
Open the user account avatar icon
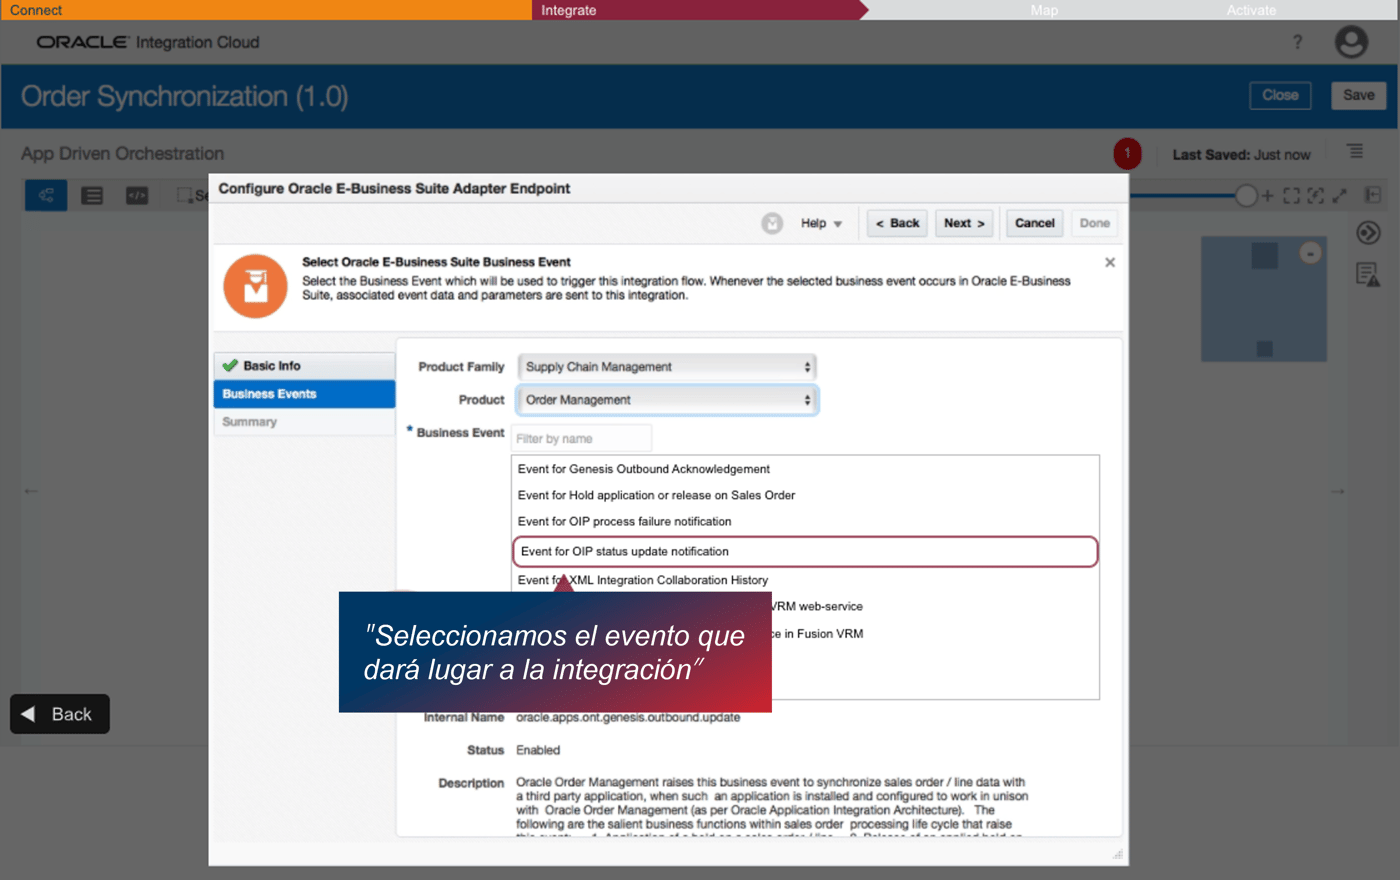pos(1351,42)
